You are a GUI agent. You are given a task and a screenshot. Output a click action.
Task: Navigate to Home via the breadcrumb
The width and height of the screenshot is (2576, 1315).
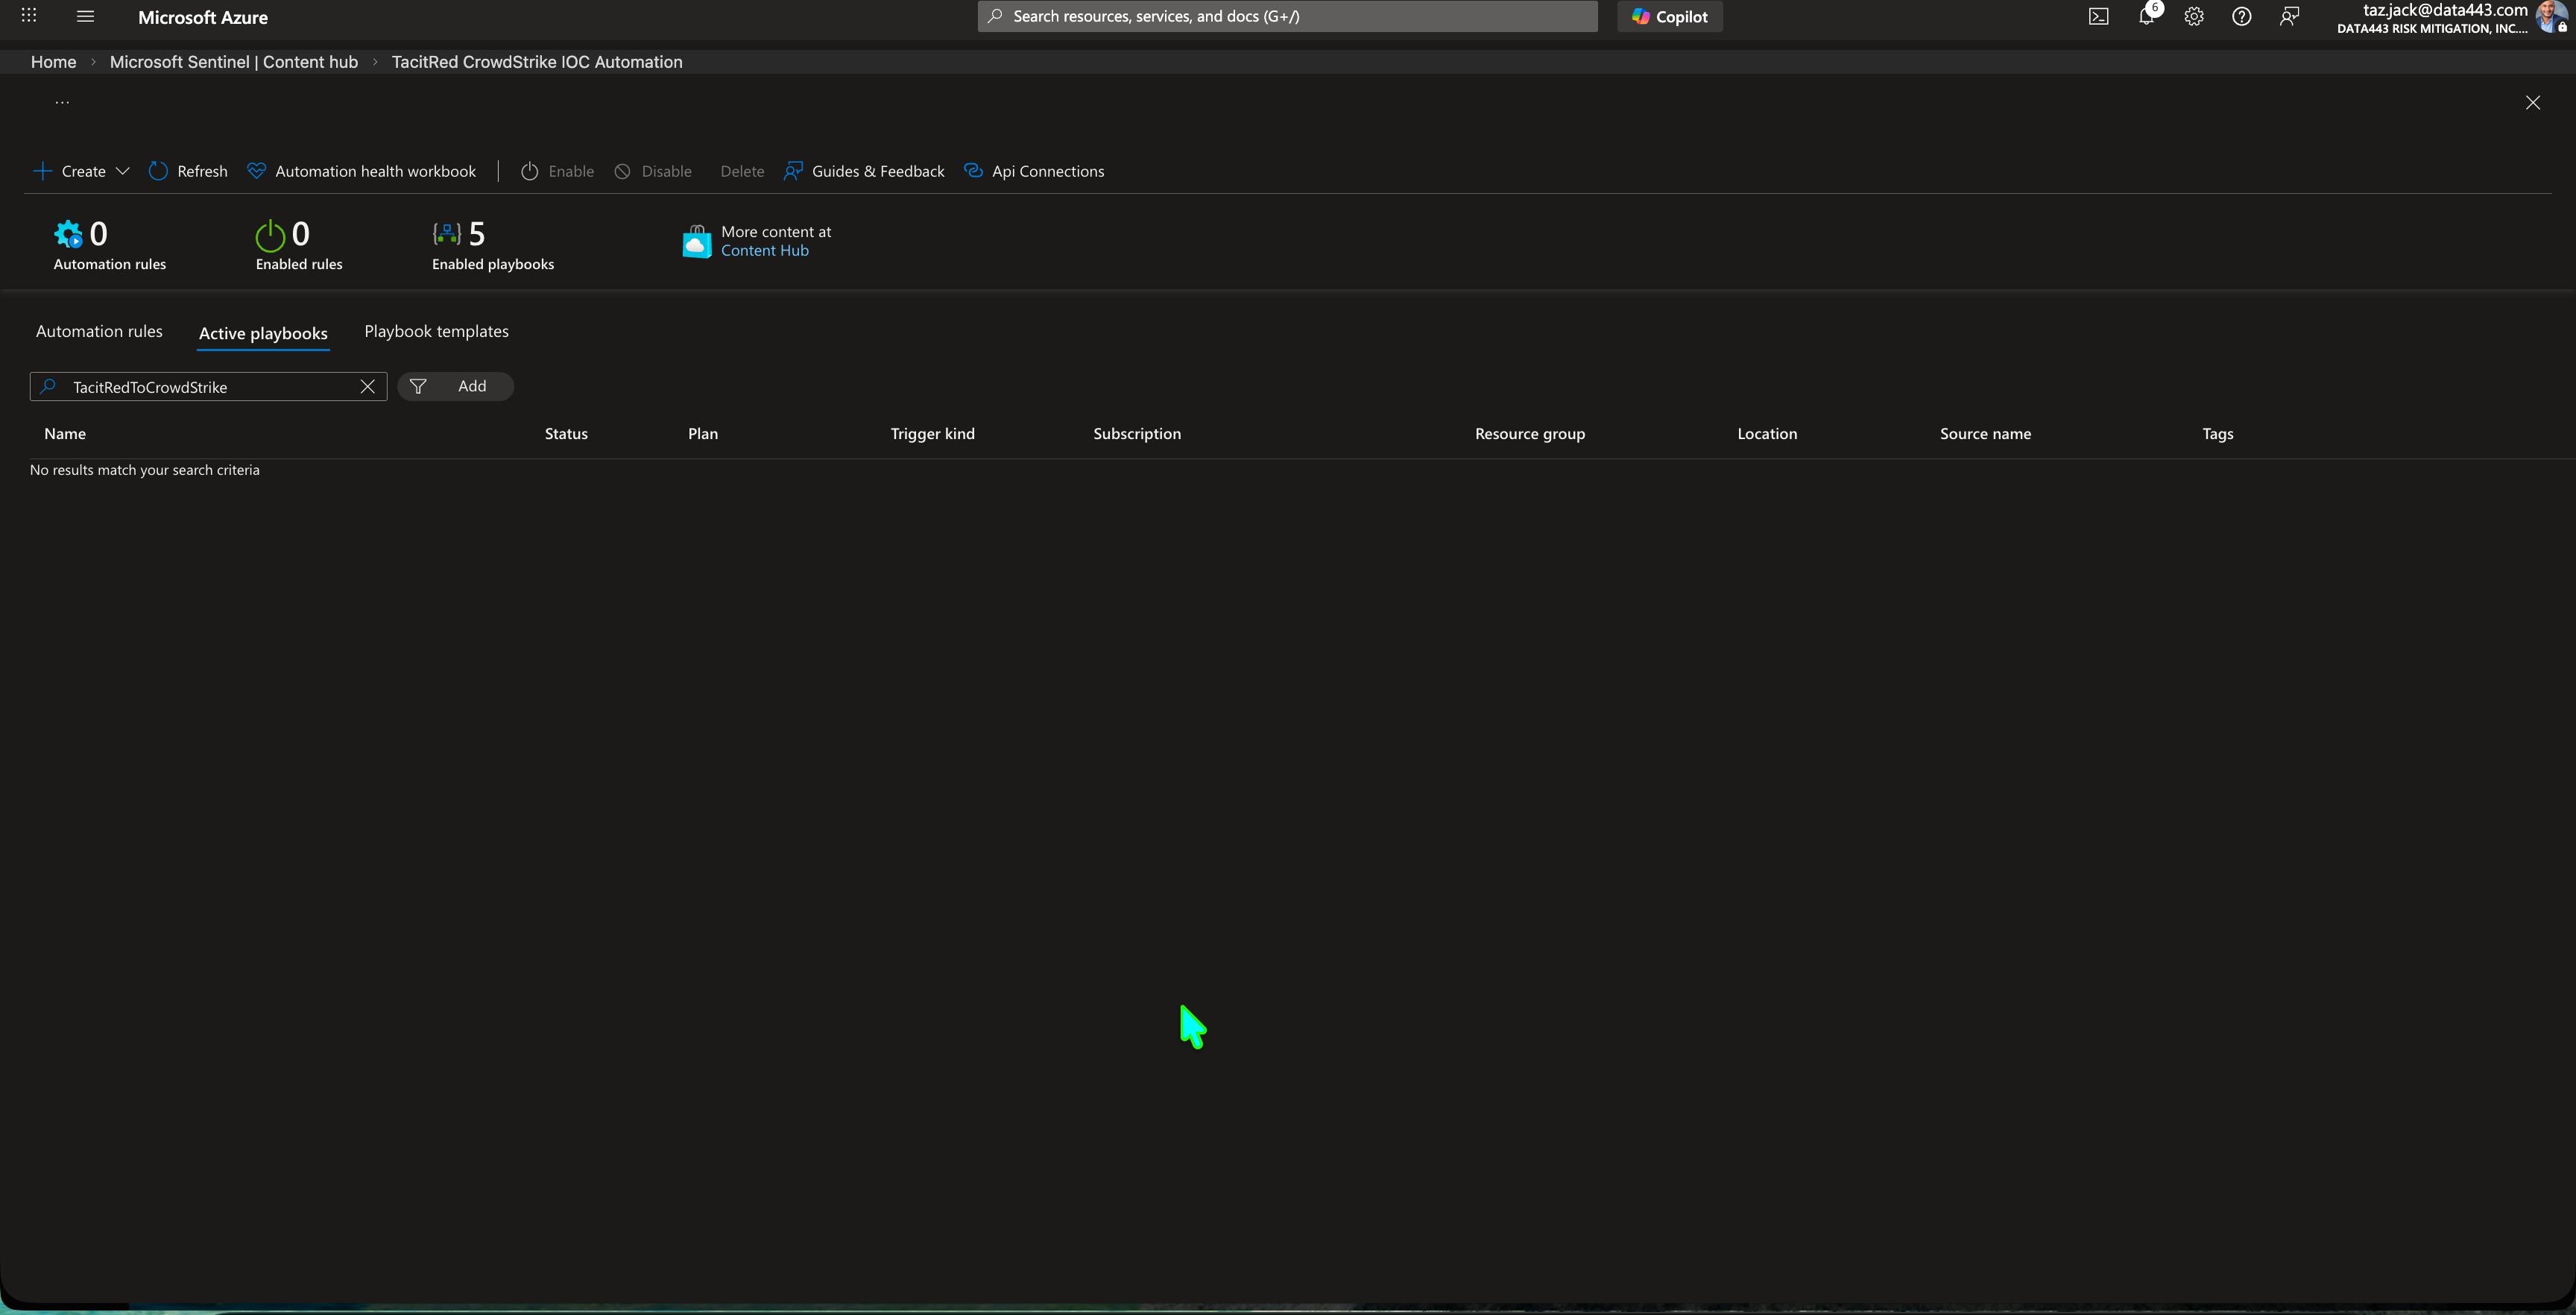[53, 61]
